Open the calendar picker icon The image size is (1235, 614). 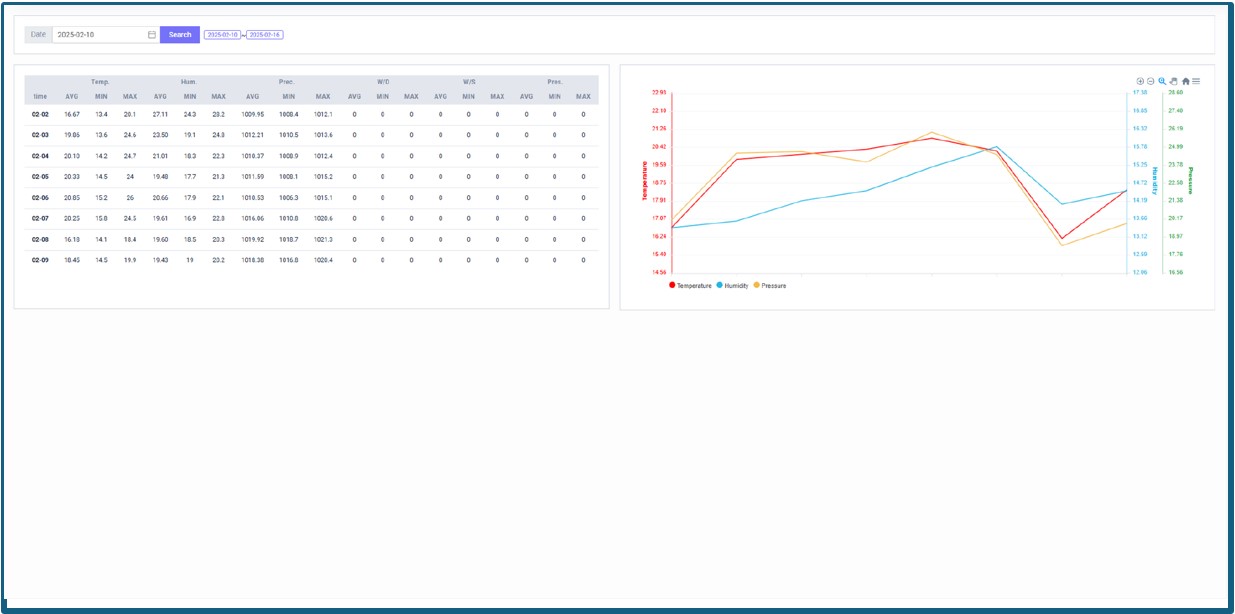[x=152, y=35]
